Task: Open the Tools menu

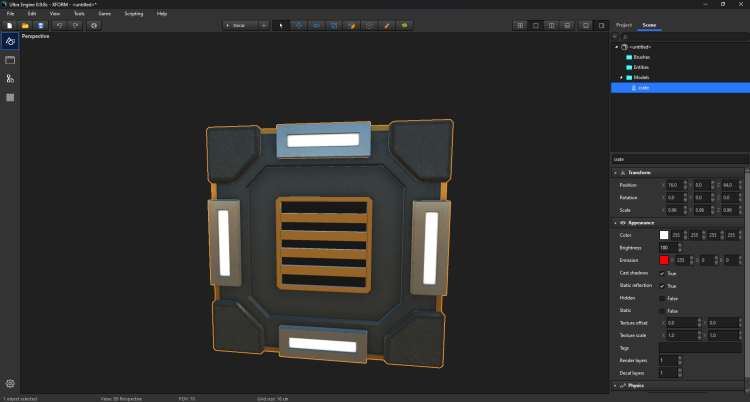Action: (79, 14)
